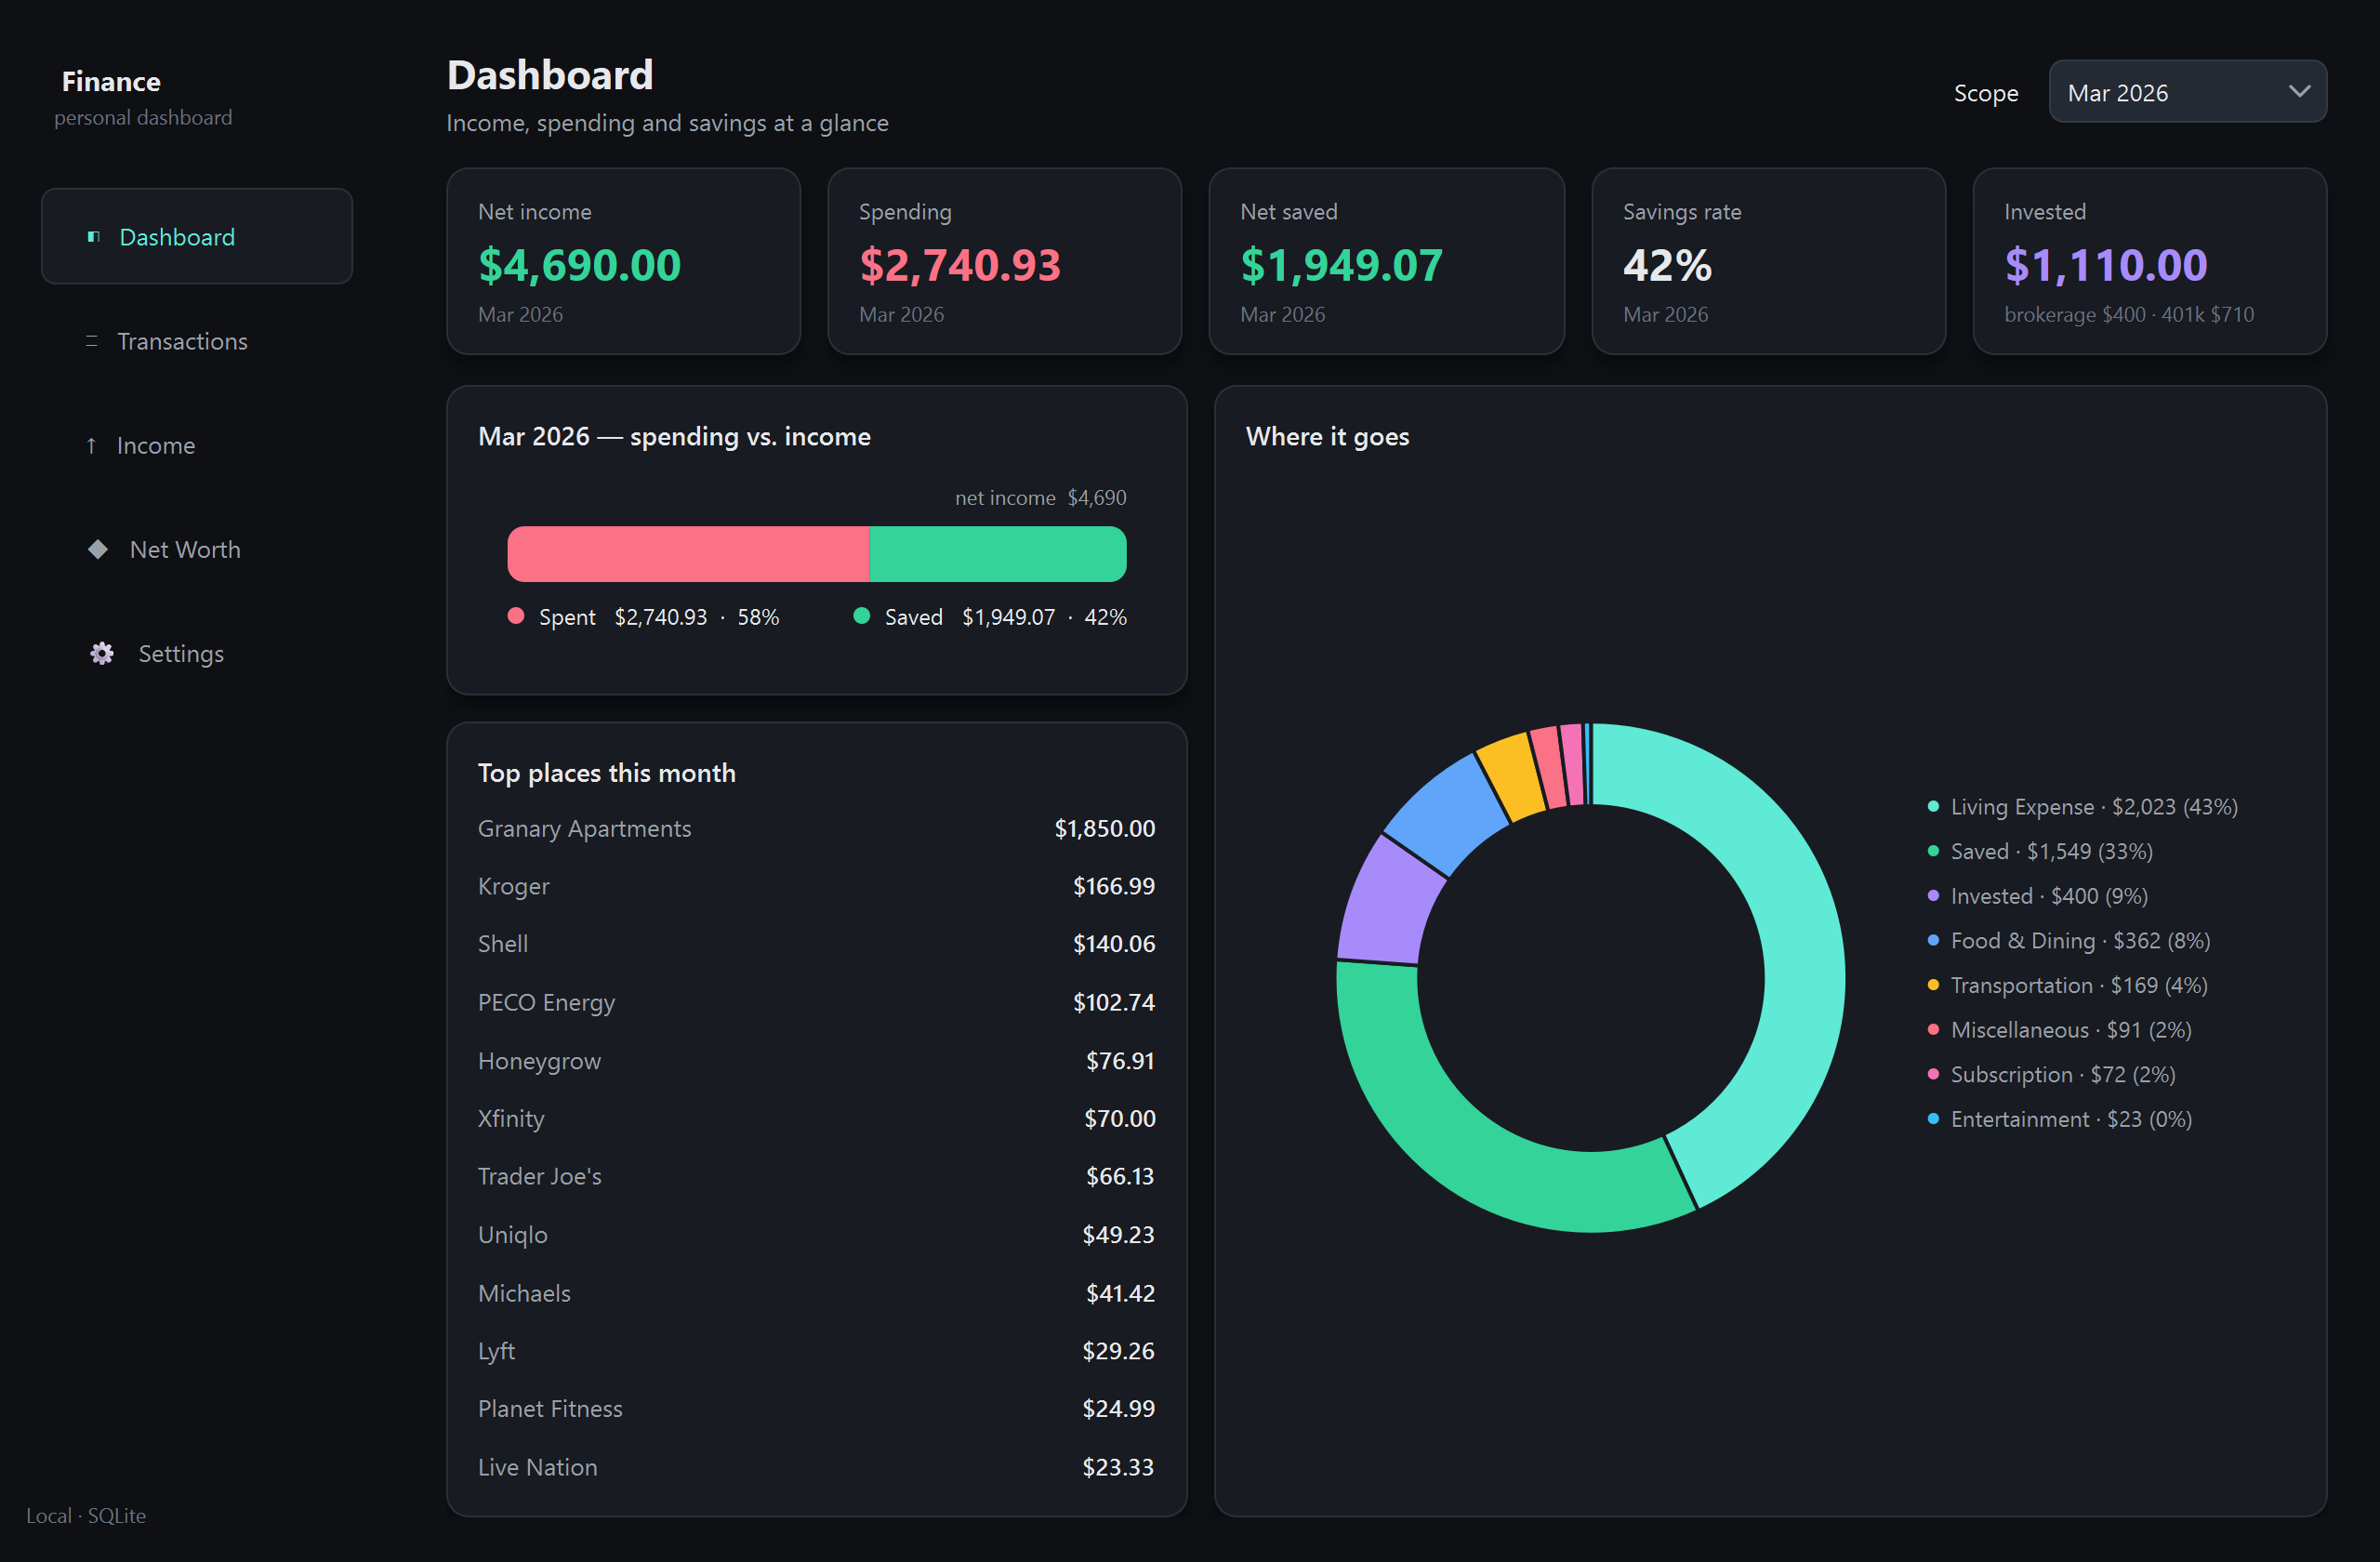Click the Invested $400 legend entry
Screen dimensions: 2380x1562
(2037, 896)
